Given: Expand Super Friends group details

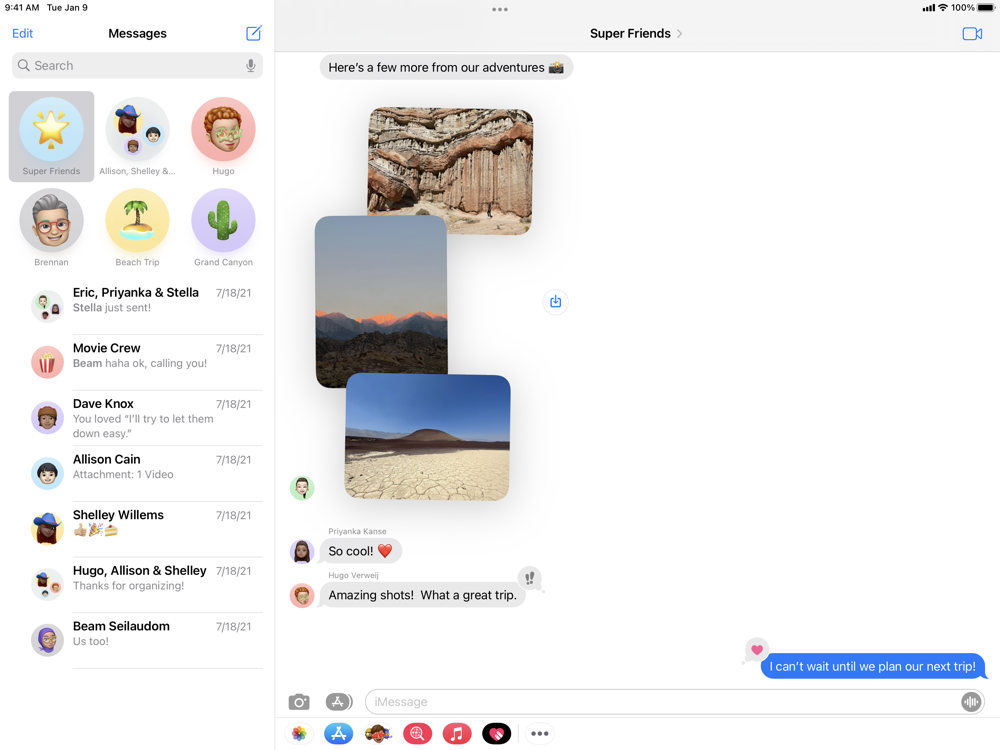Looking at the screenshot, I should (636, 33).
